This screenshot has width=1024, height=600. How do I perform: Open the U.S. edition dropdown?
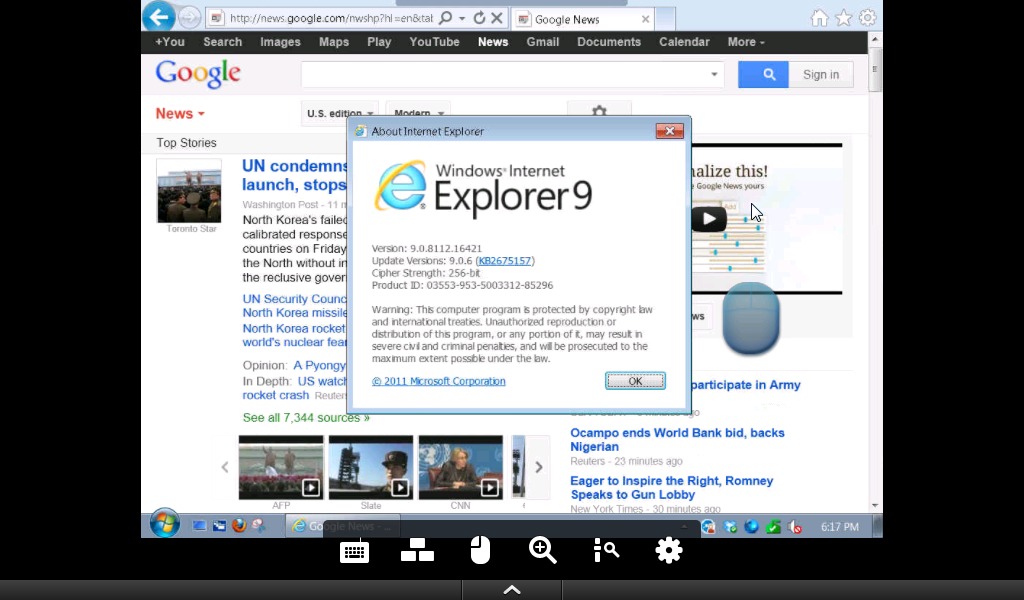340,113
